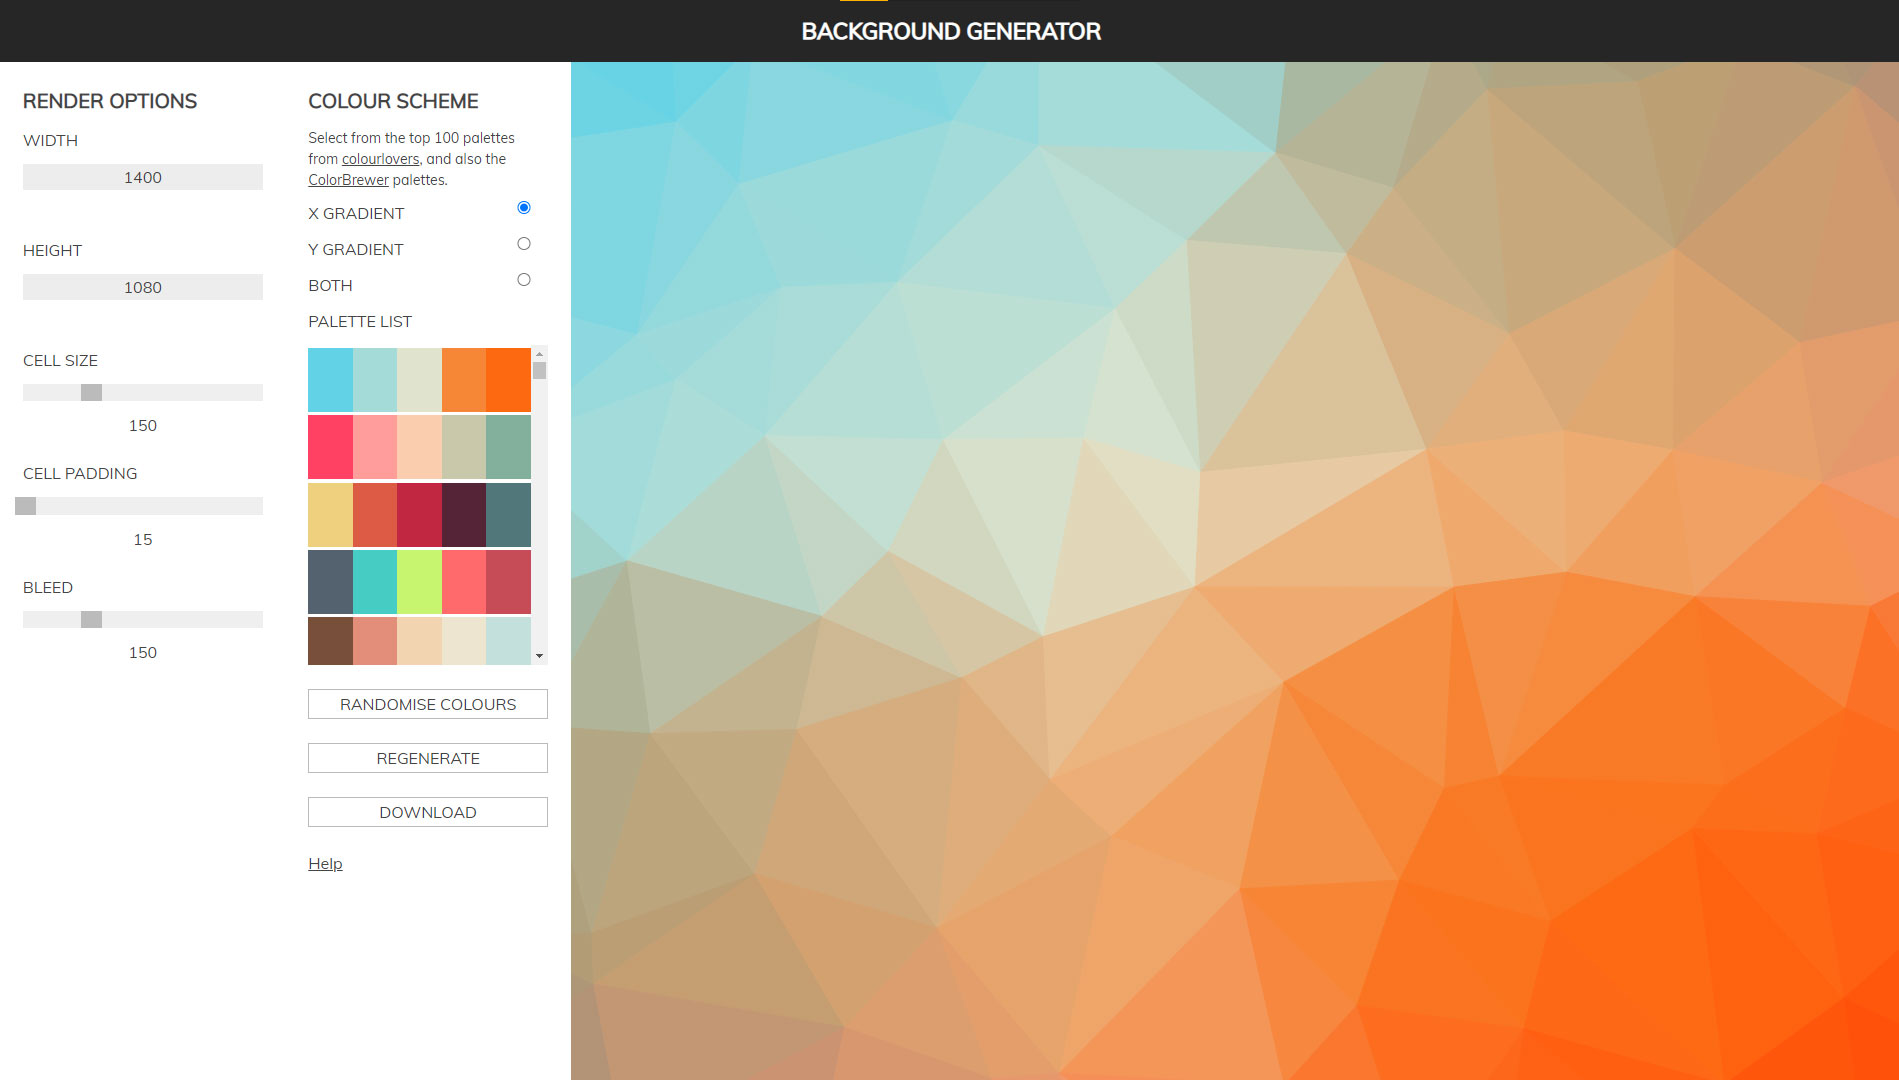Open the colourlovers link
The image size is (1899, 1080).
tap(380, 159)
